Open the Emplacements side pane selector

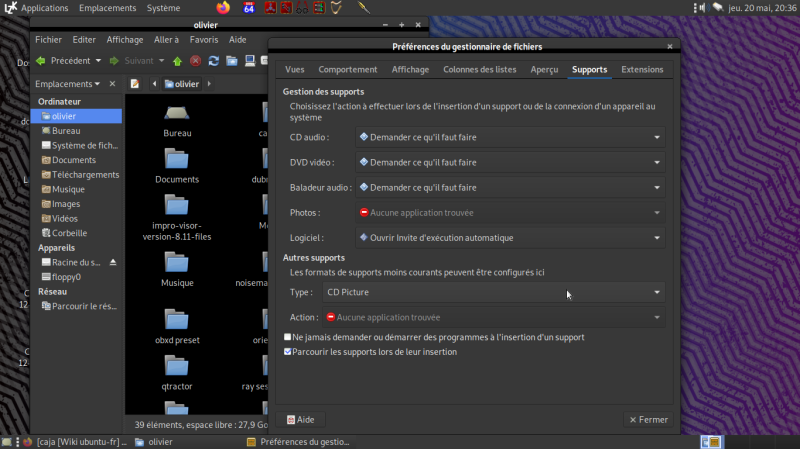[x=67, y=84]
